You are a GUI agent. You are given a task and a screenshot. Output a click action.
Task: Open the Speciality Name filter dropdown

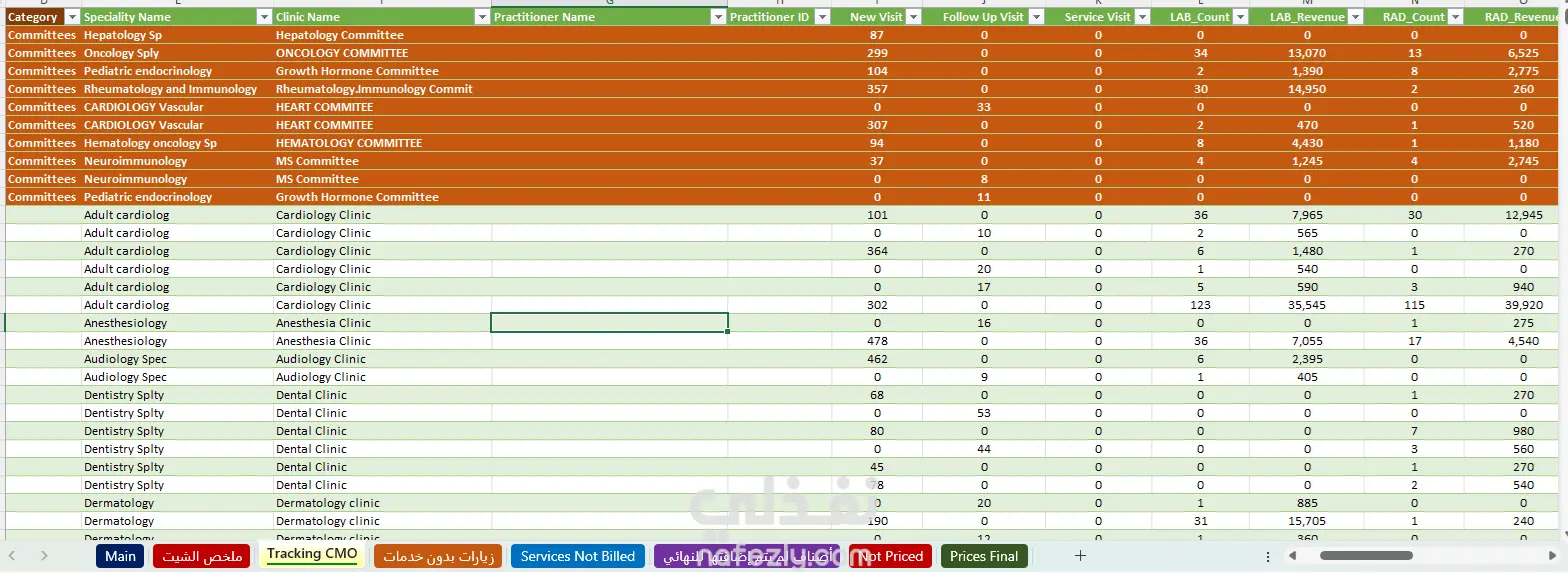264,17
